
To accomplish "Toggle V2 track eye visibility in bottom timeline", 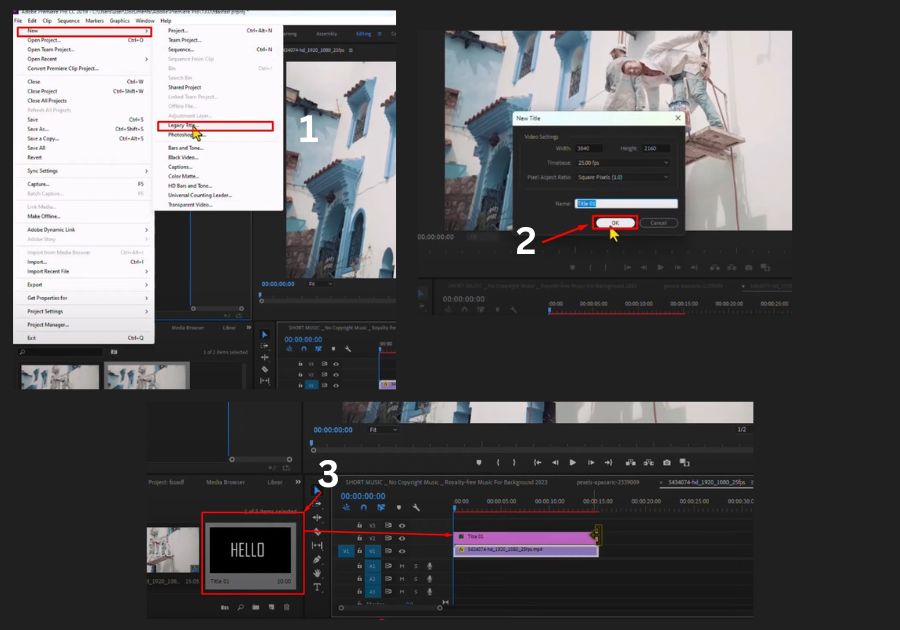I will pyautogui.click(x=402, y=539).
